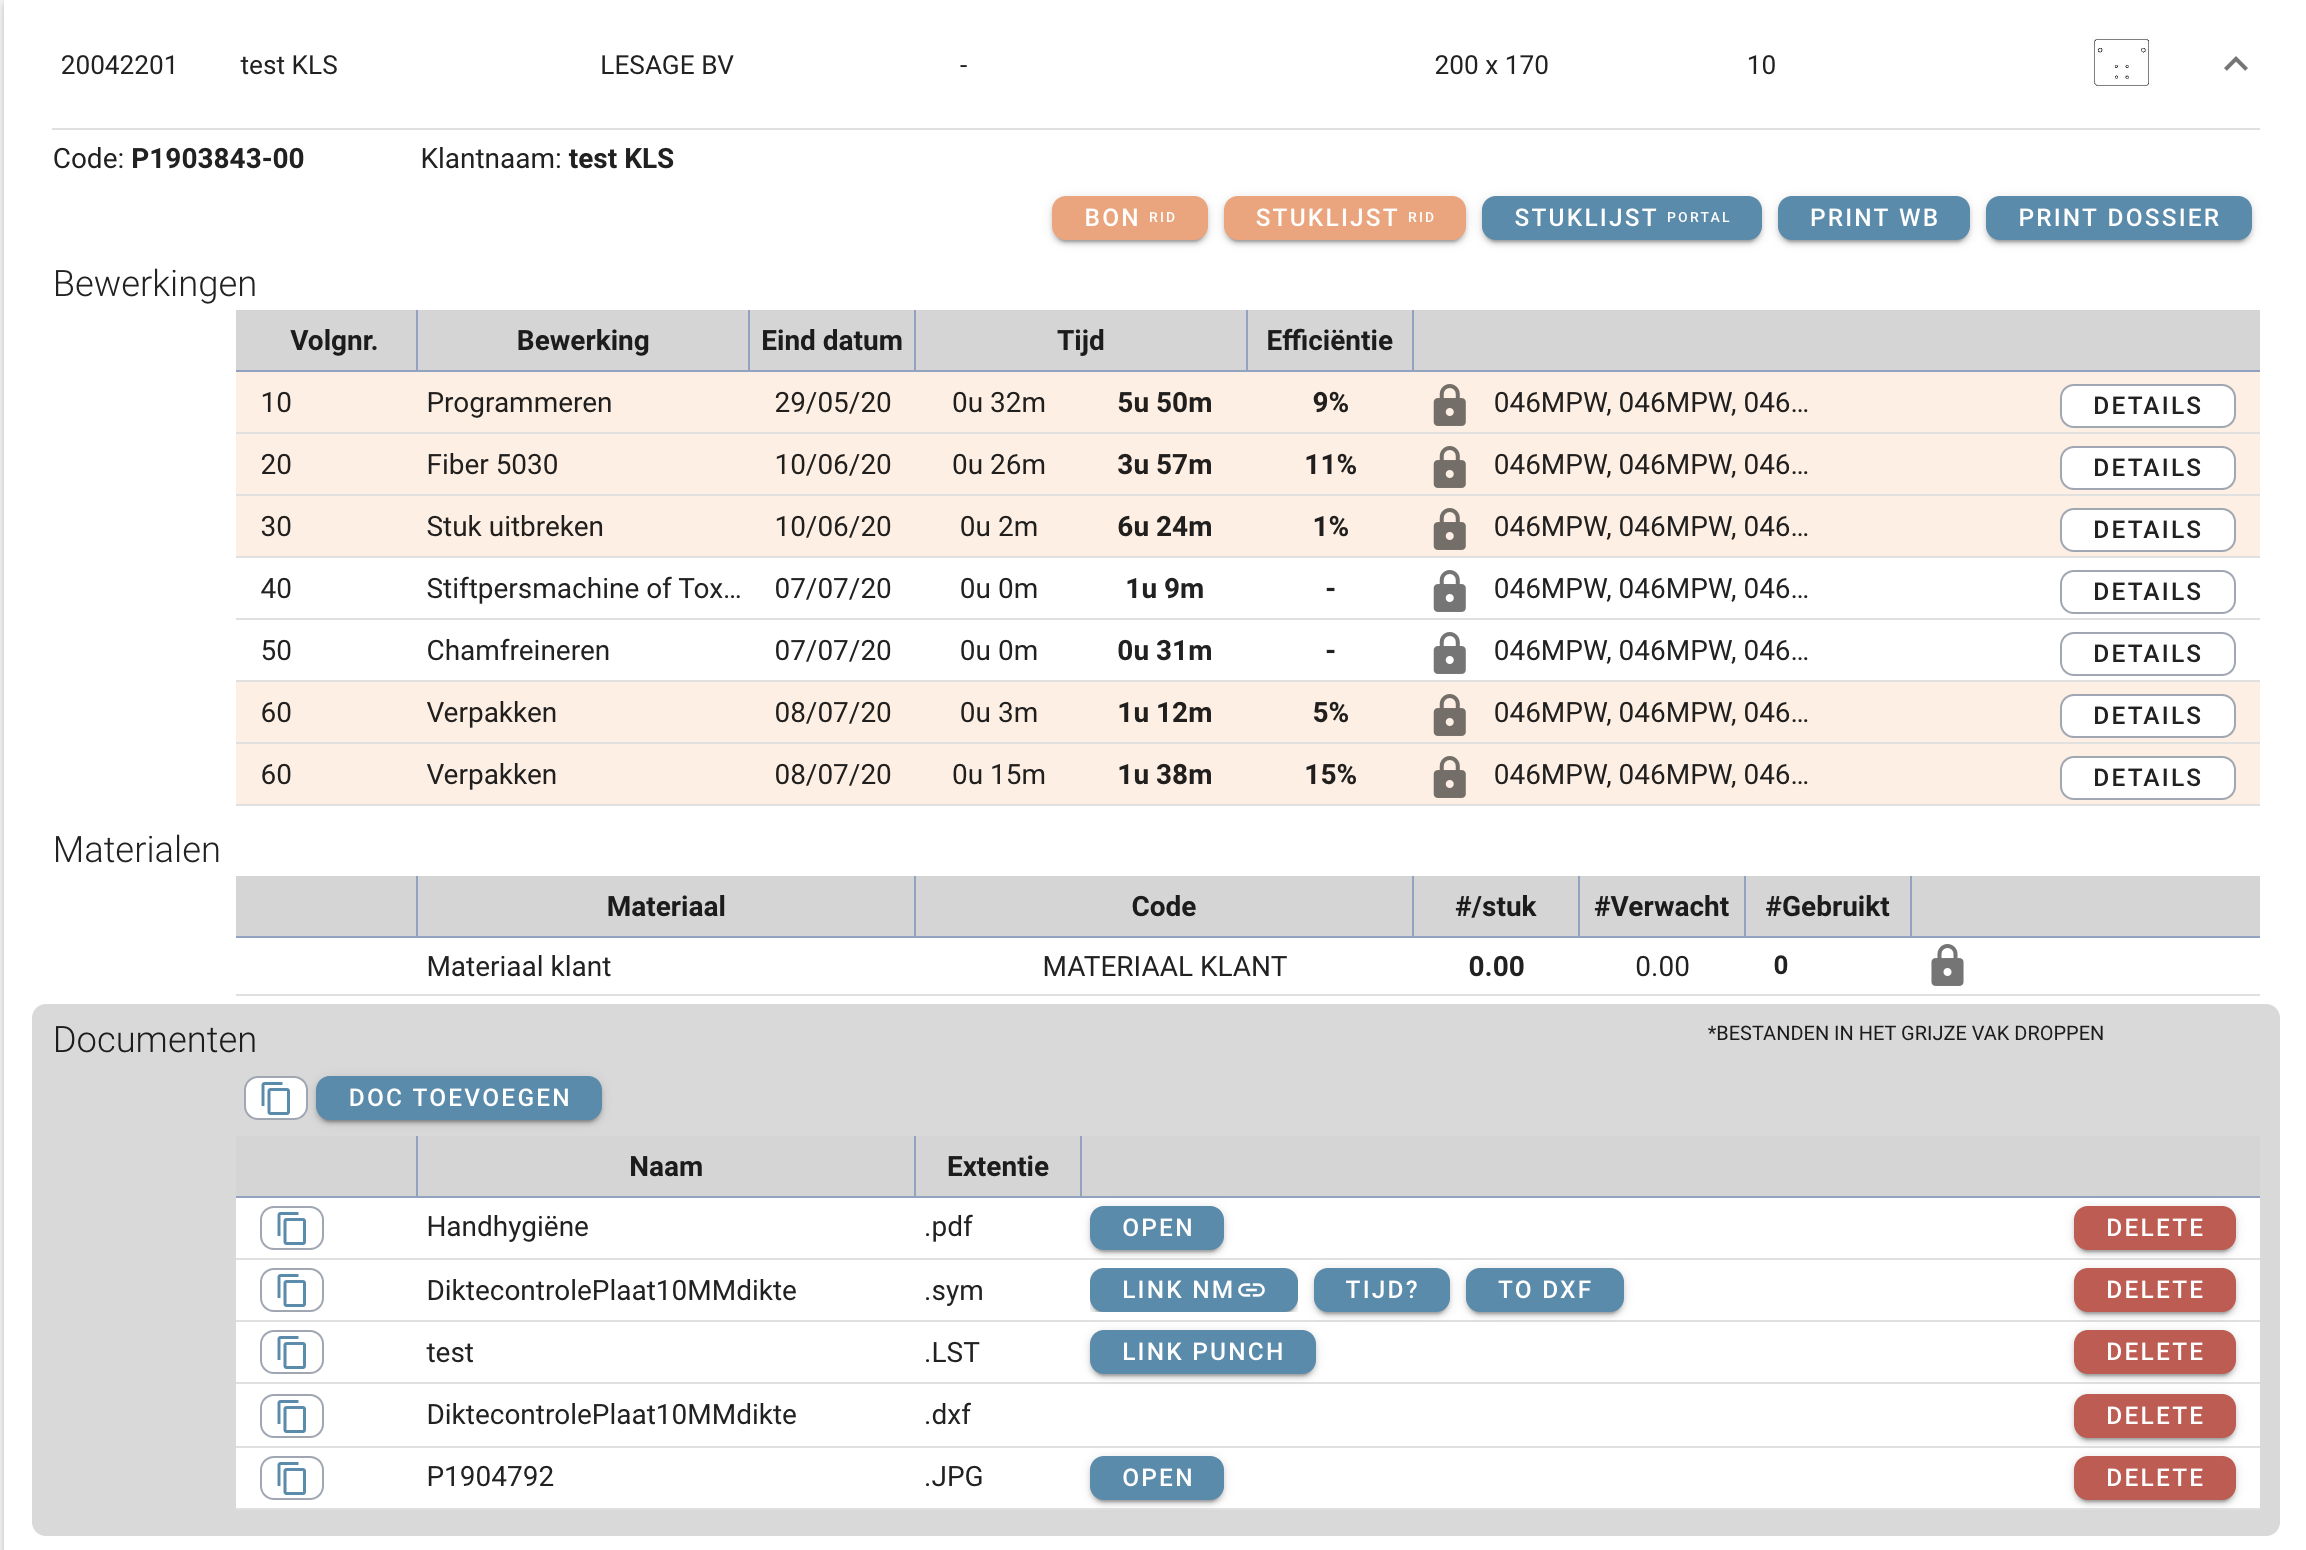The height and width of the screenshot is (1550, 2306).
Task: Select the Fiber 5030 operation name
Action: pos(492,465)
